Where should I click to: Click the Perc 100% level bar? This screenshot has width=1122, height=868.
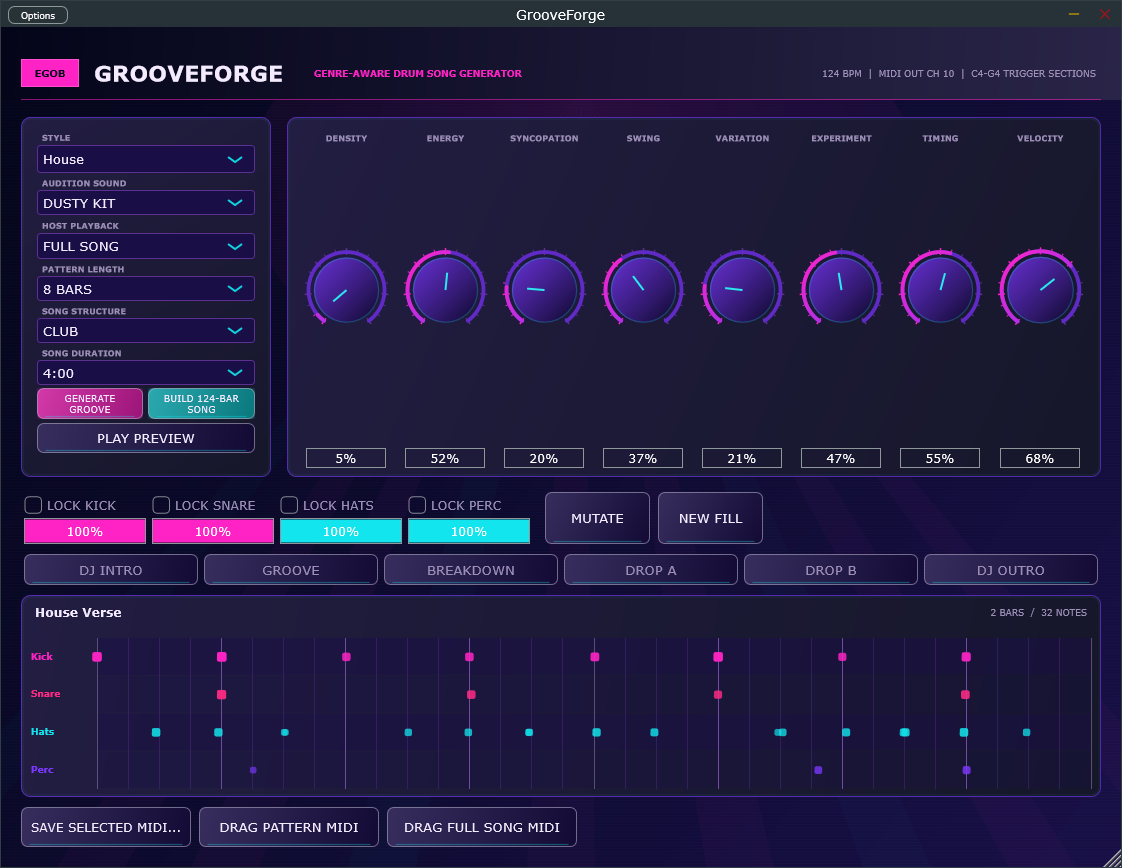pos(469,531)
